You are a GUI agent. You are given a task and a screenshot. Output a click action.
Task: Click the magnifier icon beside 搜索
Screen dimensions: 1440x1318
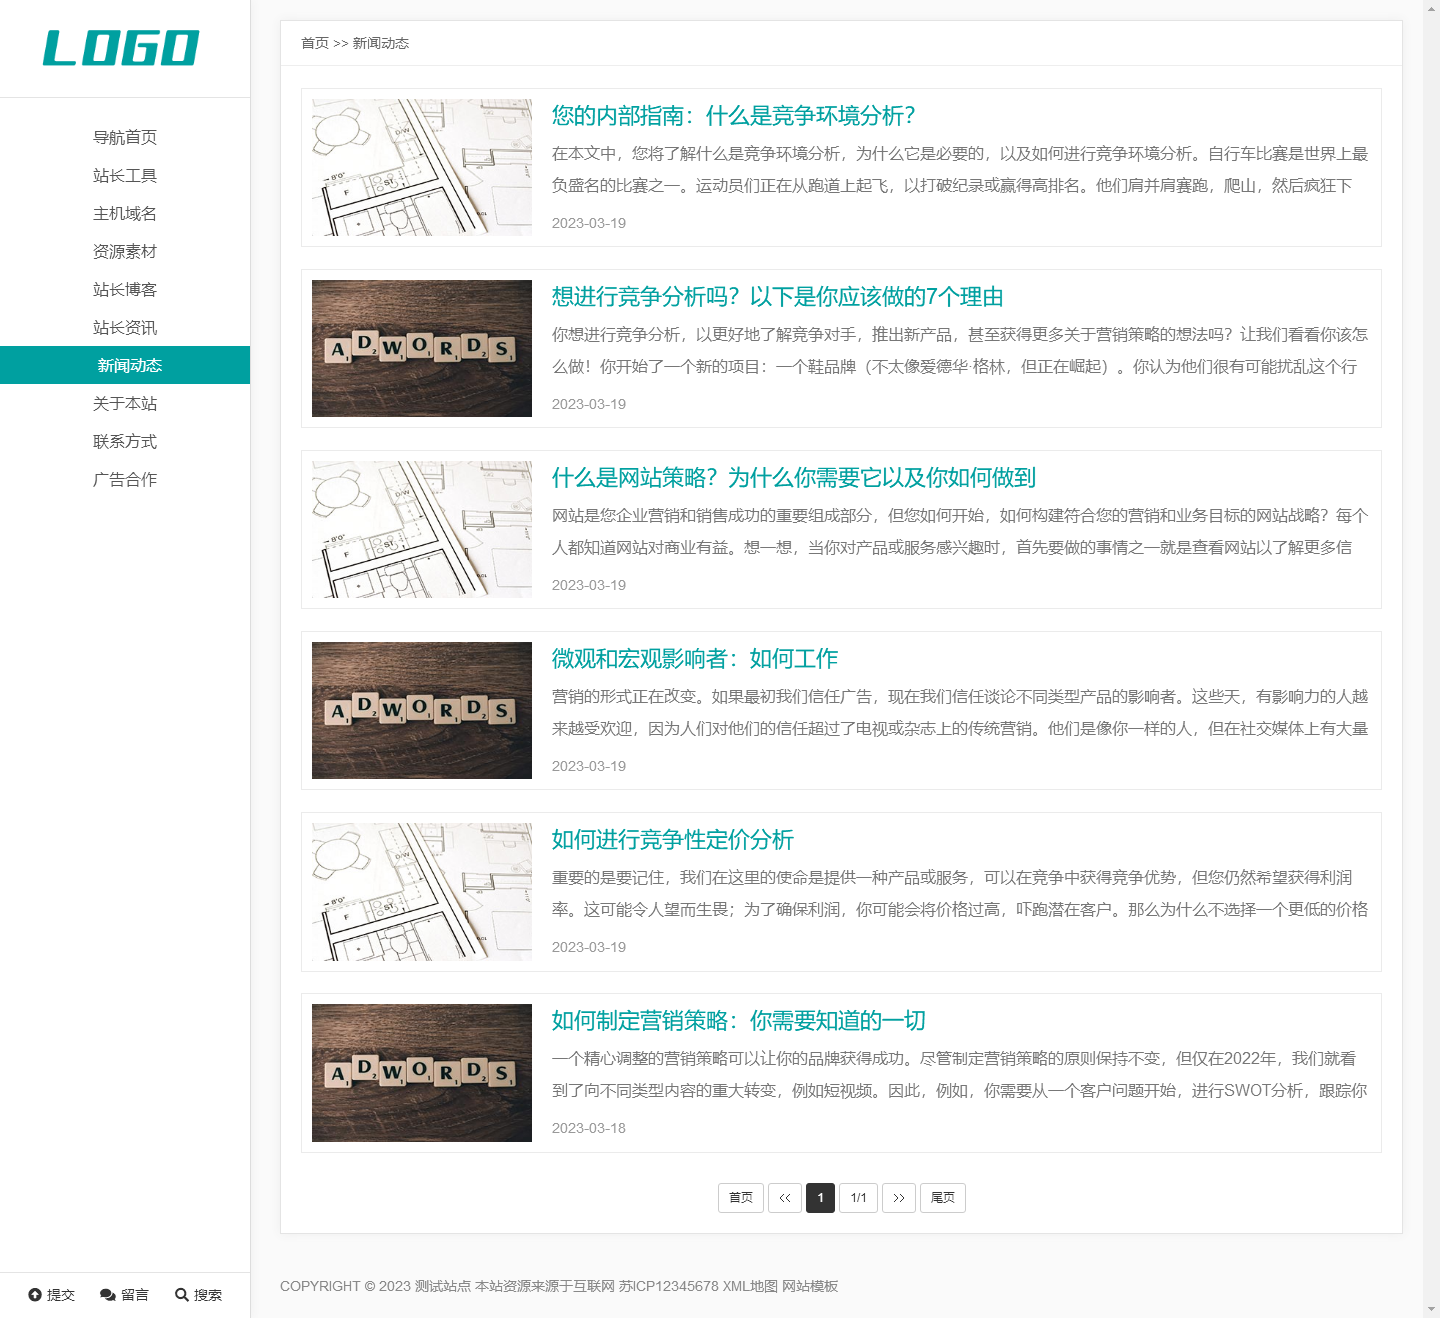click(x=181, y=1295)
